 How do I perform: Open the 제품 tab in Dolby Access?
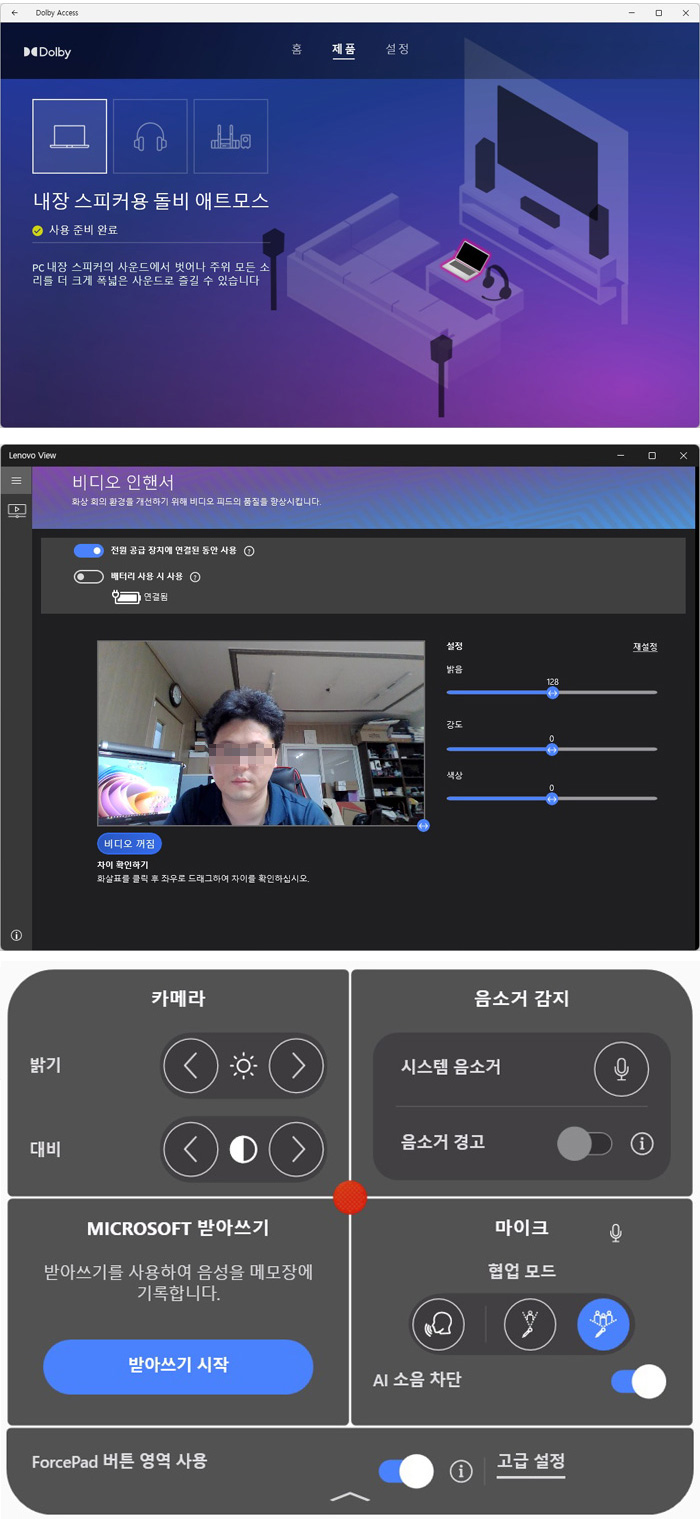click(344, 49)
